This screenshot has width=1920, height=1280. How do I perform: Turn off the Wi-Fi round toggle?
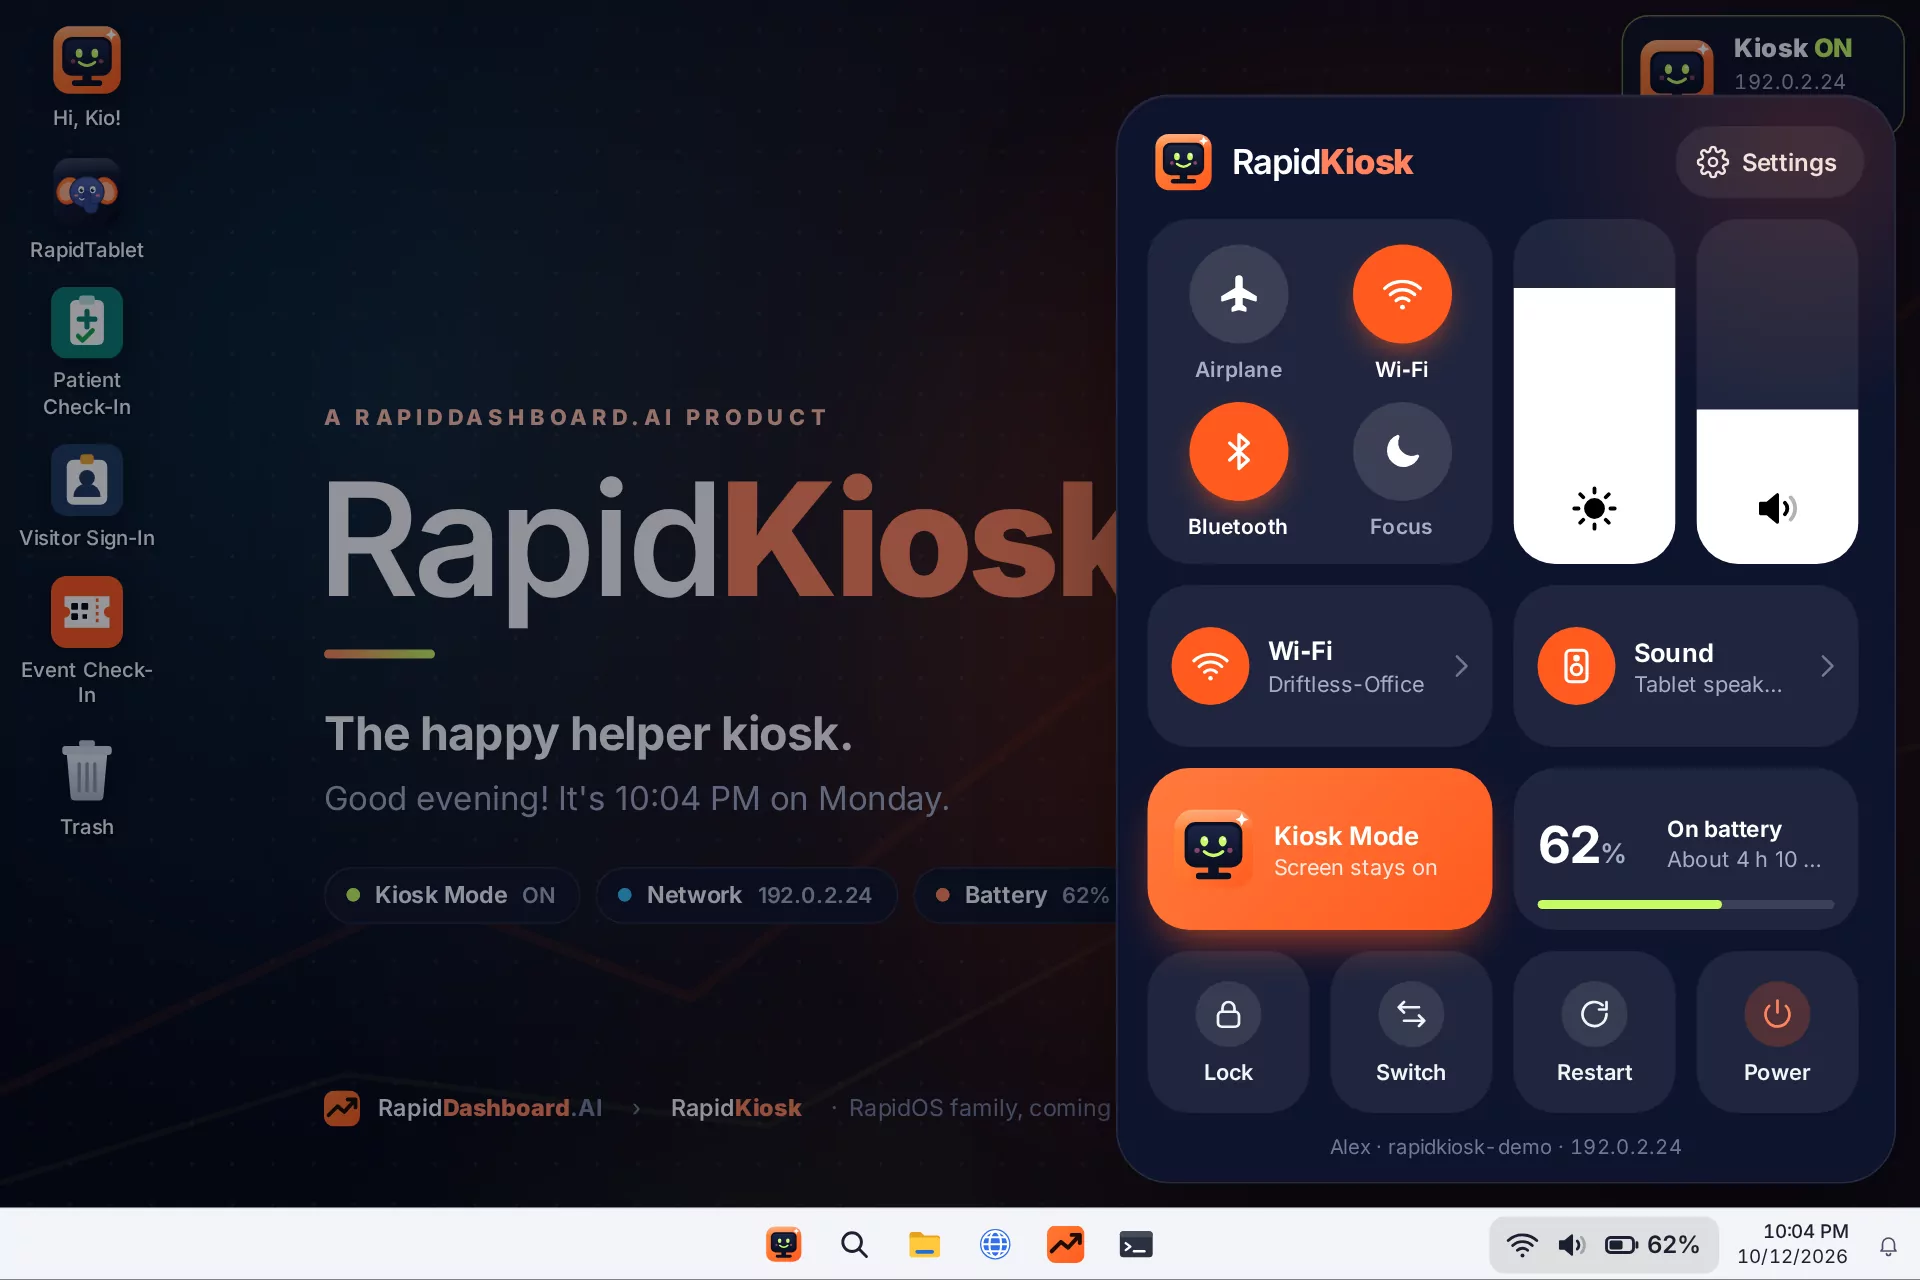1402,294
